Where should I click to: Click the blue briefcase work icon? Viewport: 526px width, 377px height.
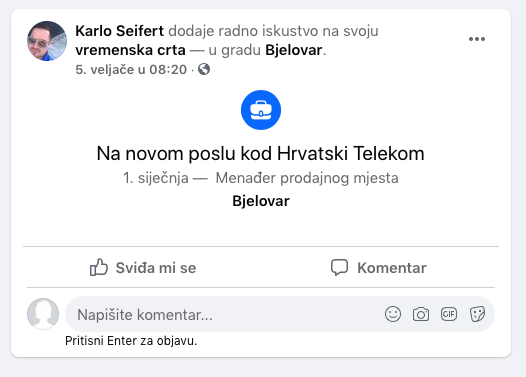click(x=261, y=110)
